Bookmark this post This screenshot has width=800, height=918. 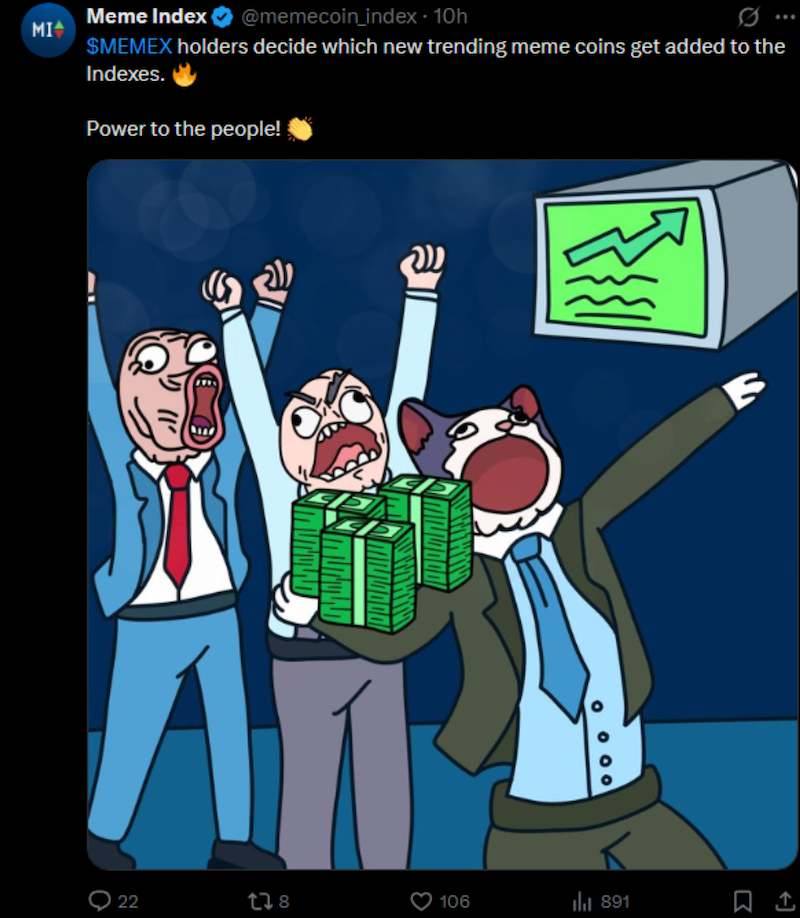743,900
